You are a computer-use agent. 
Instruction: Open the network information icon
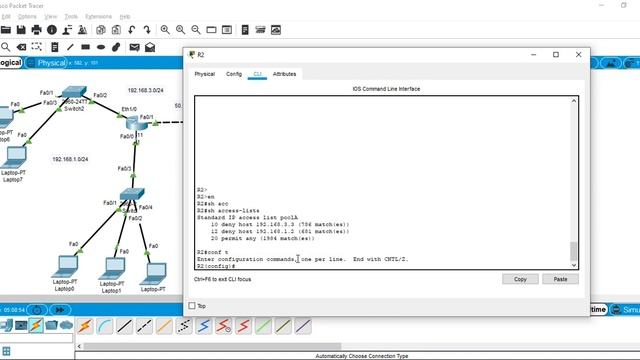[x=52, y=30]
